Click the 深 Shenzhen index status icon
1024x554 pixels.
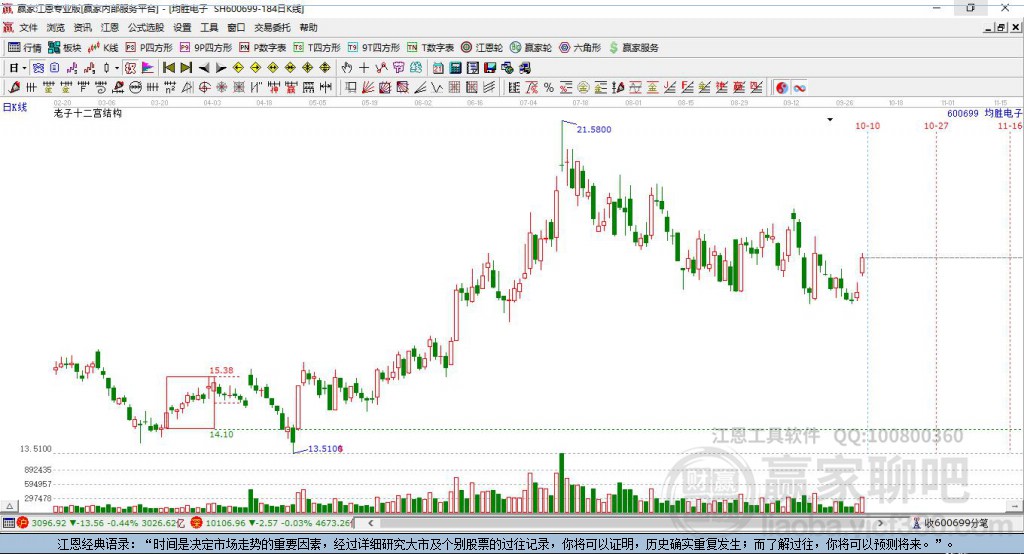coord(197,523)
